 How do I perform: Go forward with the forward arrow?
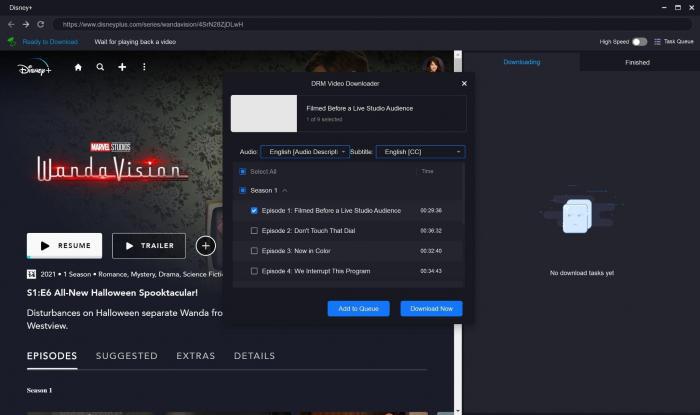[x=26, y=25]
